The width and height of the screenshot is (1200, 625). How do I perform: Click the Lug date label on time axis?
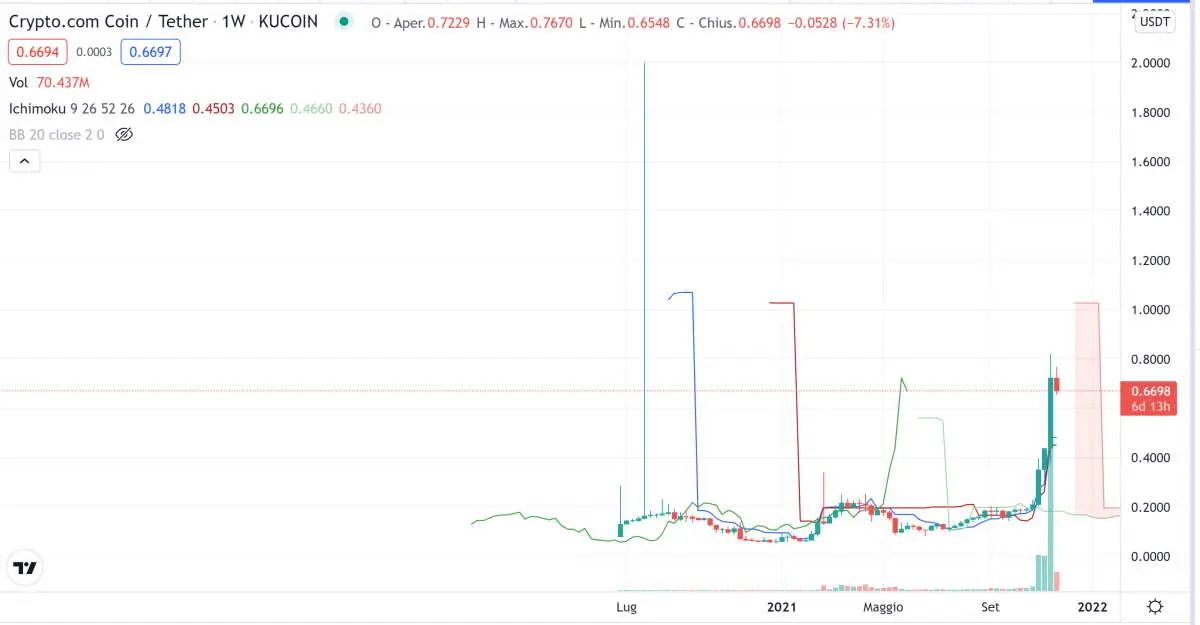pos(627,607)
